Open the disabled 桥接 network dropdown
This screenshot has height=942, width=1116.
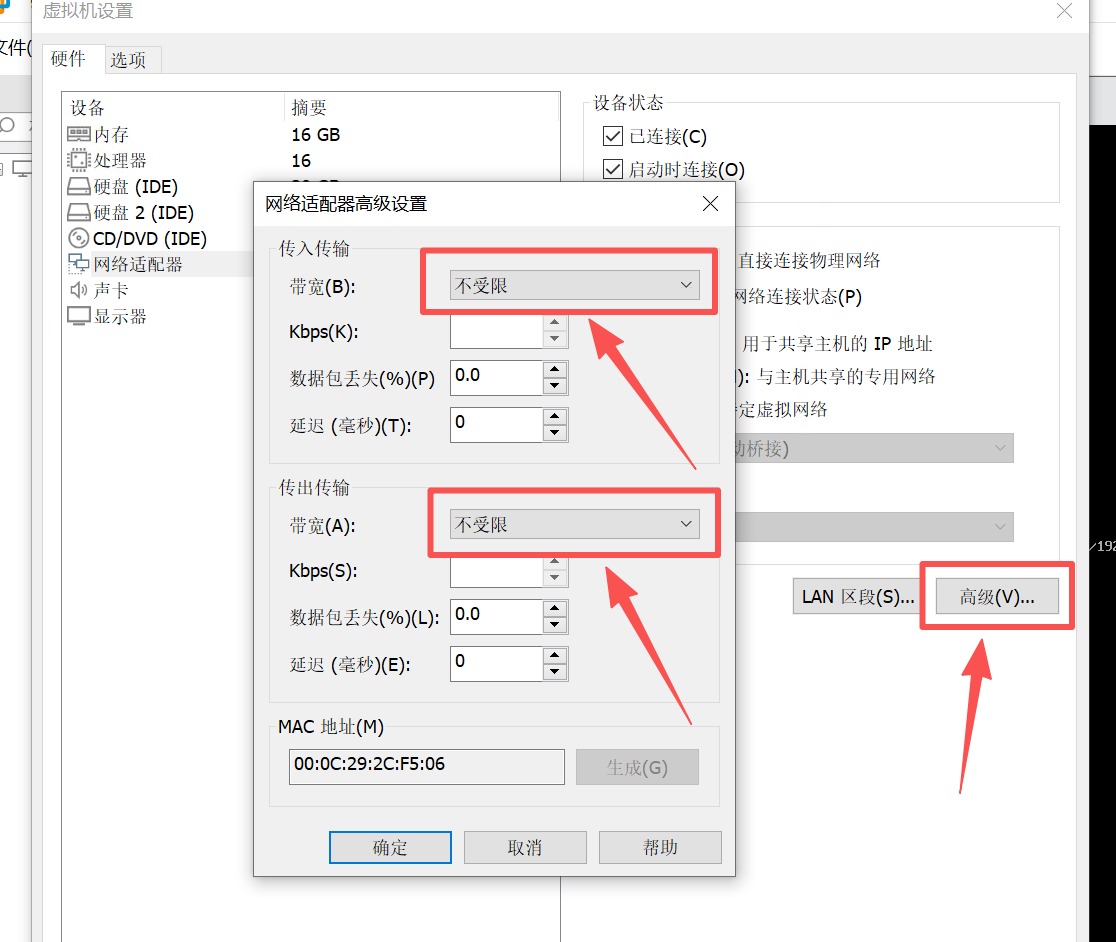[874, 448]
